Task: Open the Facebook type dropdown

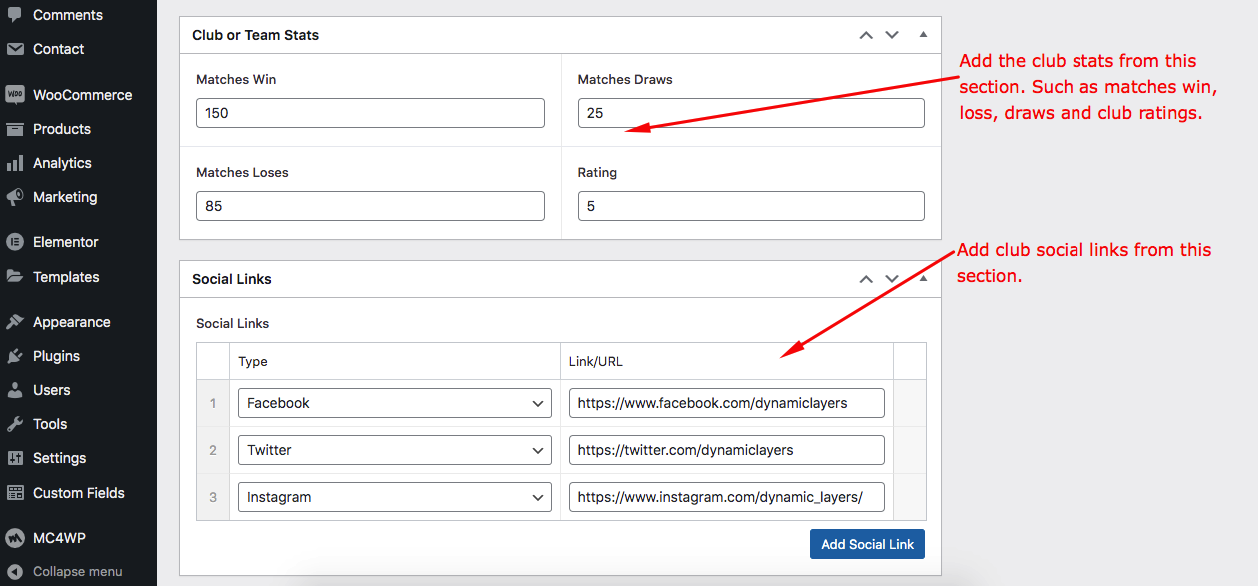Action: [394, 403]
